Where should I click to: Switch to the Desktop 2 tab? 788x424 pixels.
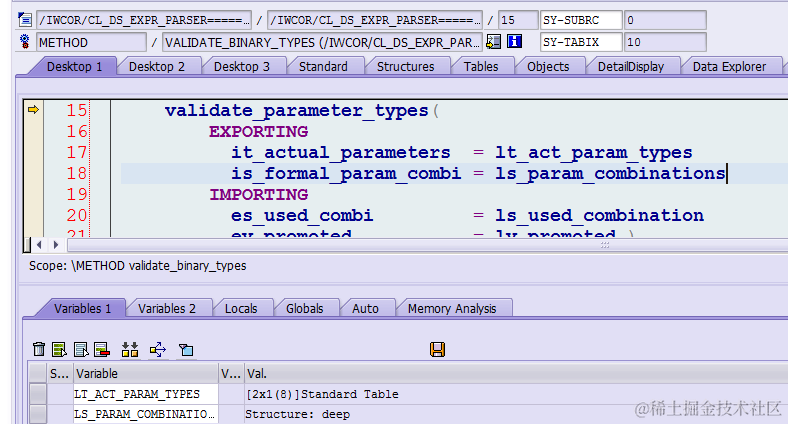[x=157, y=67]
